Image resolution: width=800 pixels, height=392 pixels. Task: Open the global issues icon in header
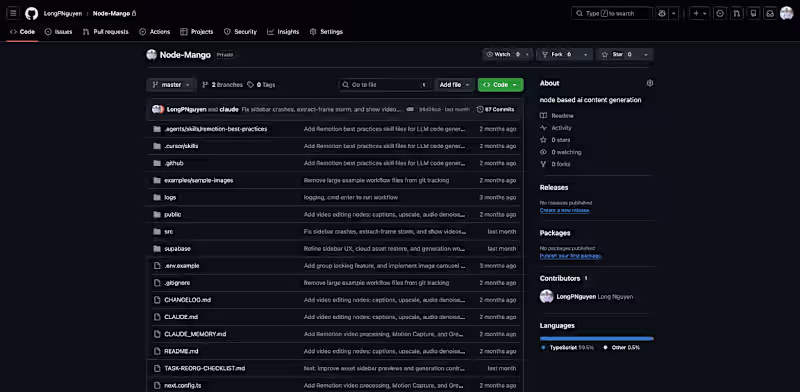coord(720,13)
